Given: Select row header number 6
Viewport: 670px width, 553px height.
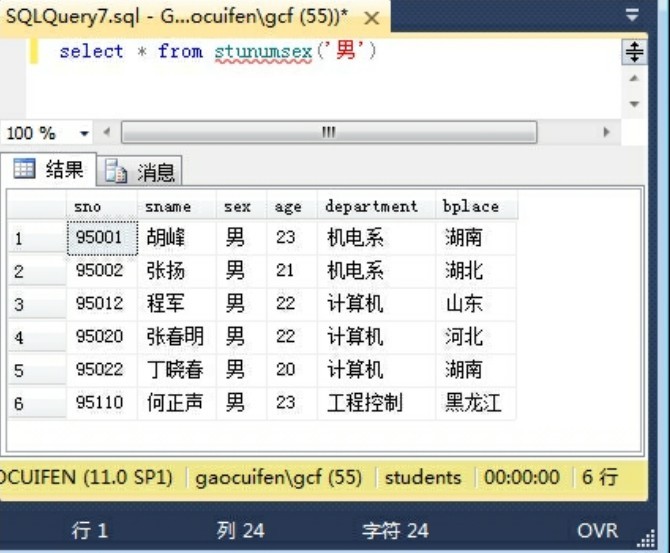Looking at the screenshot, I should (37, 403).
